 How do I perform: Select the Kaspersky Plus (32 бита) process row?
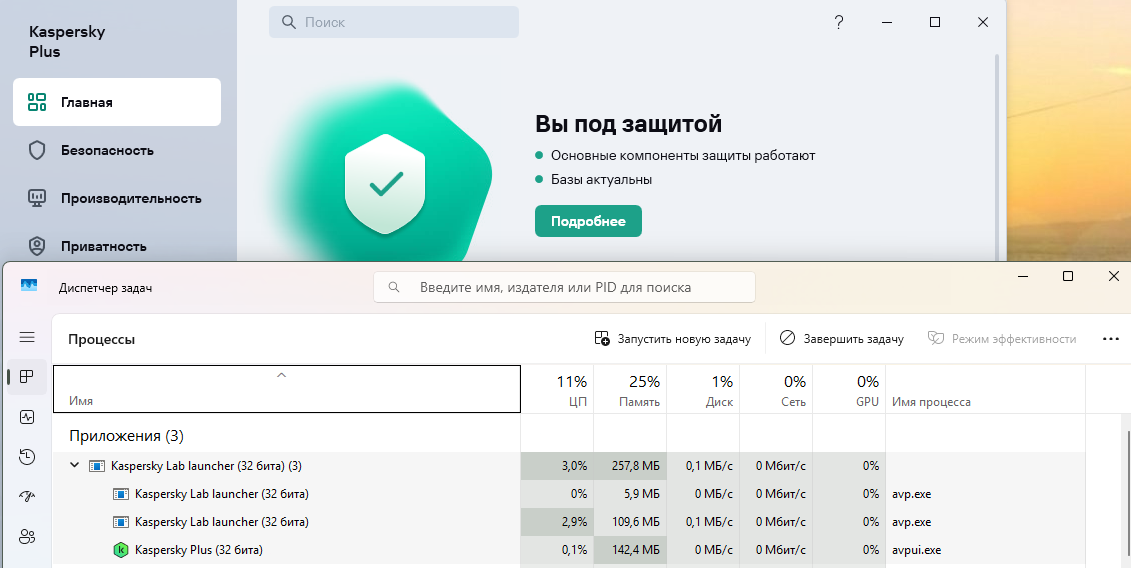[x=568, y=550]
